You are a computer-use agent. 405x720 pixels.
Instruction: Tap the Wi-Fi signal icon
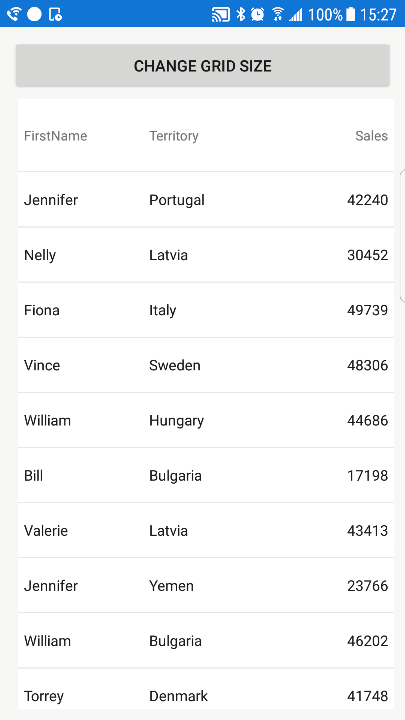click(277, 14)
